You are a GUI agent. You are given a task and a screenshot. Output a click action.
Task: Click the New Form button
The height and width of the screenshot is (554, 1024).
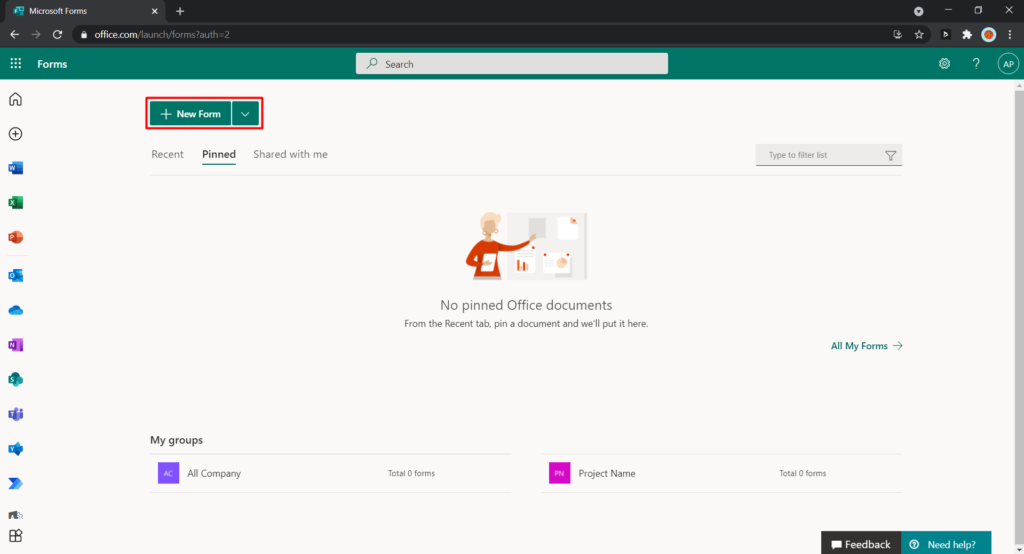click(x=191, y=114)
